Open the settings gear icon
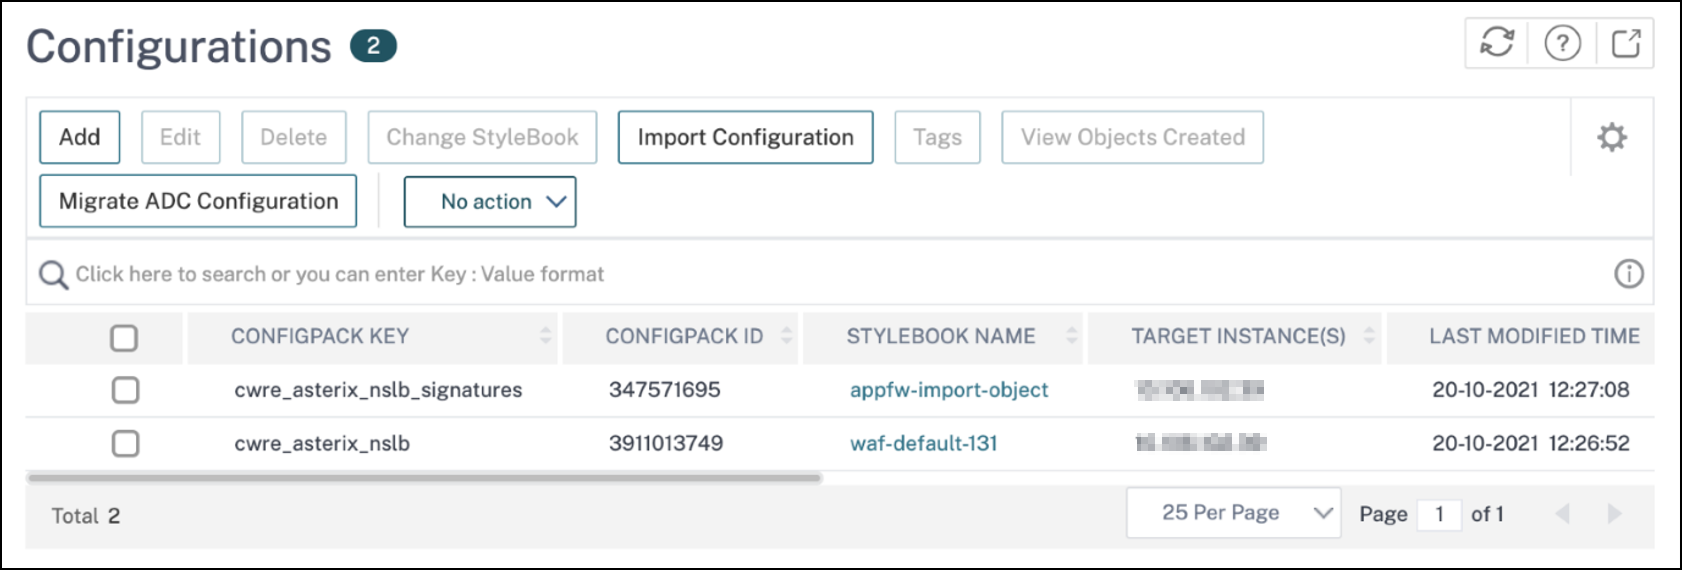Screen dimensions: 1682x570 (1612, 137)
